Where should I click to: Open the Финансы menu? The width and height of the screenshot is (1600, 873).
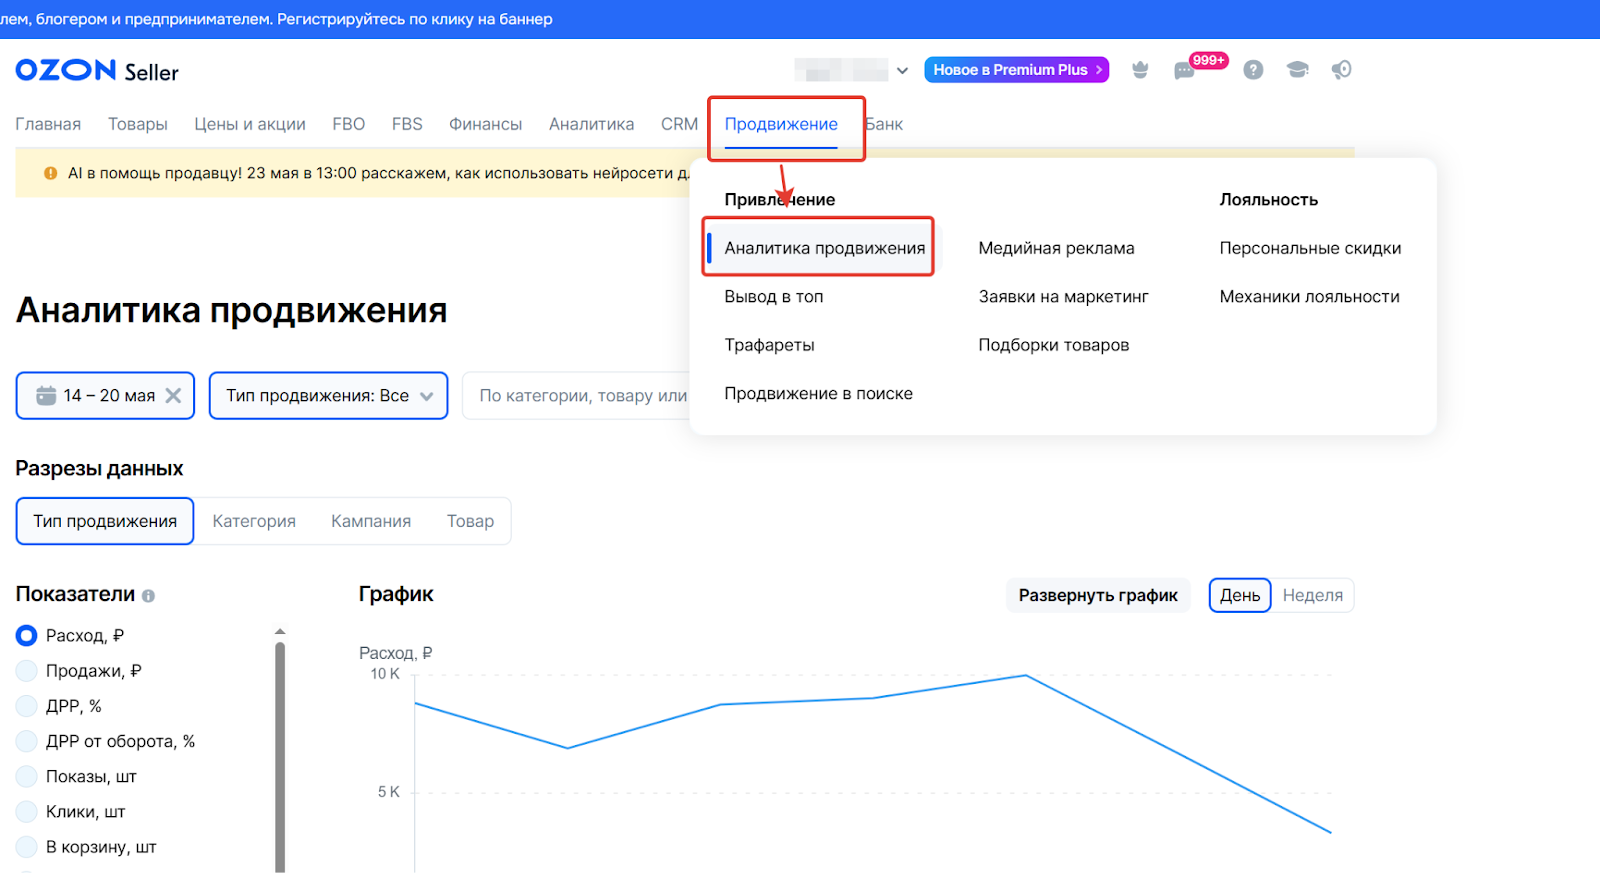[485, 124]
